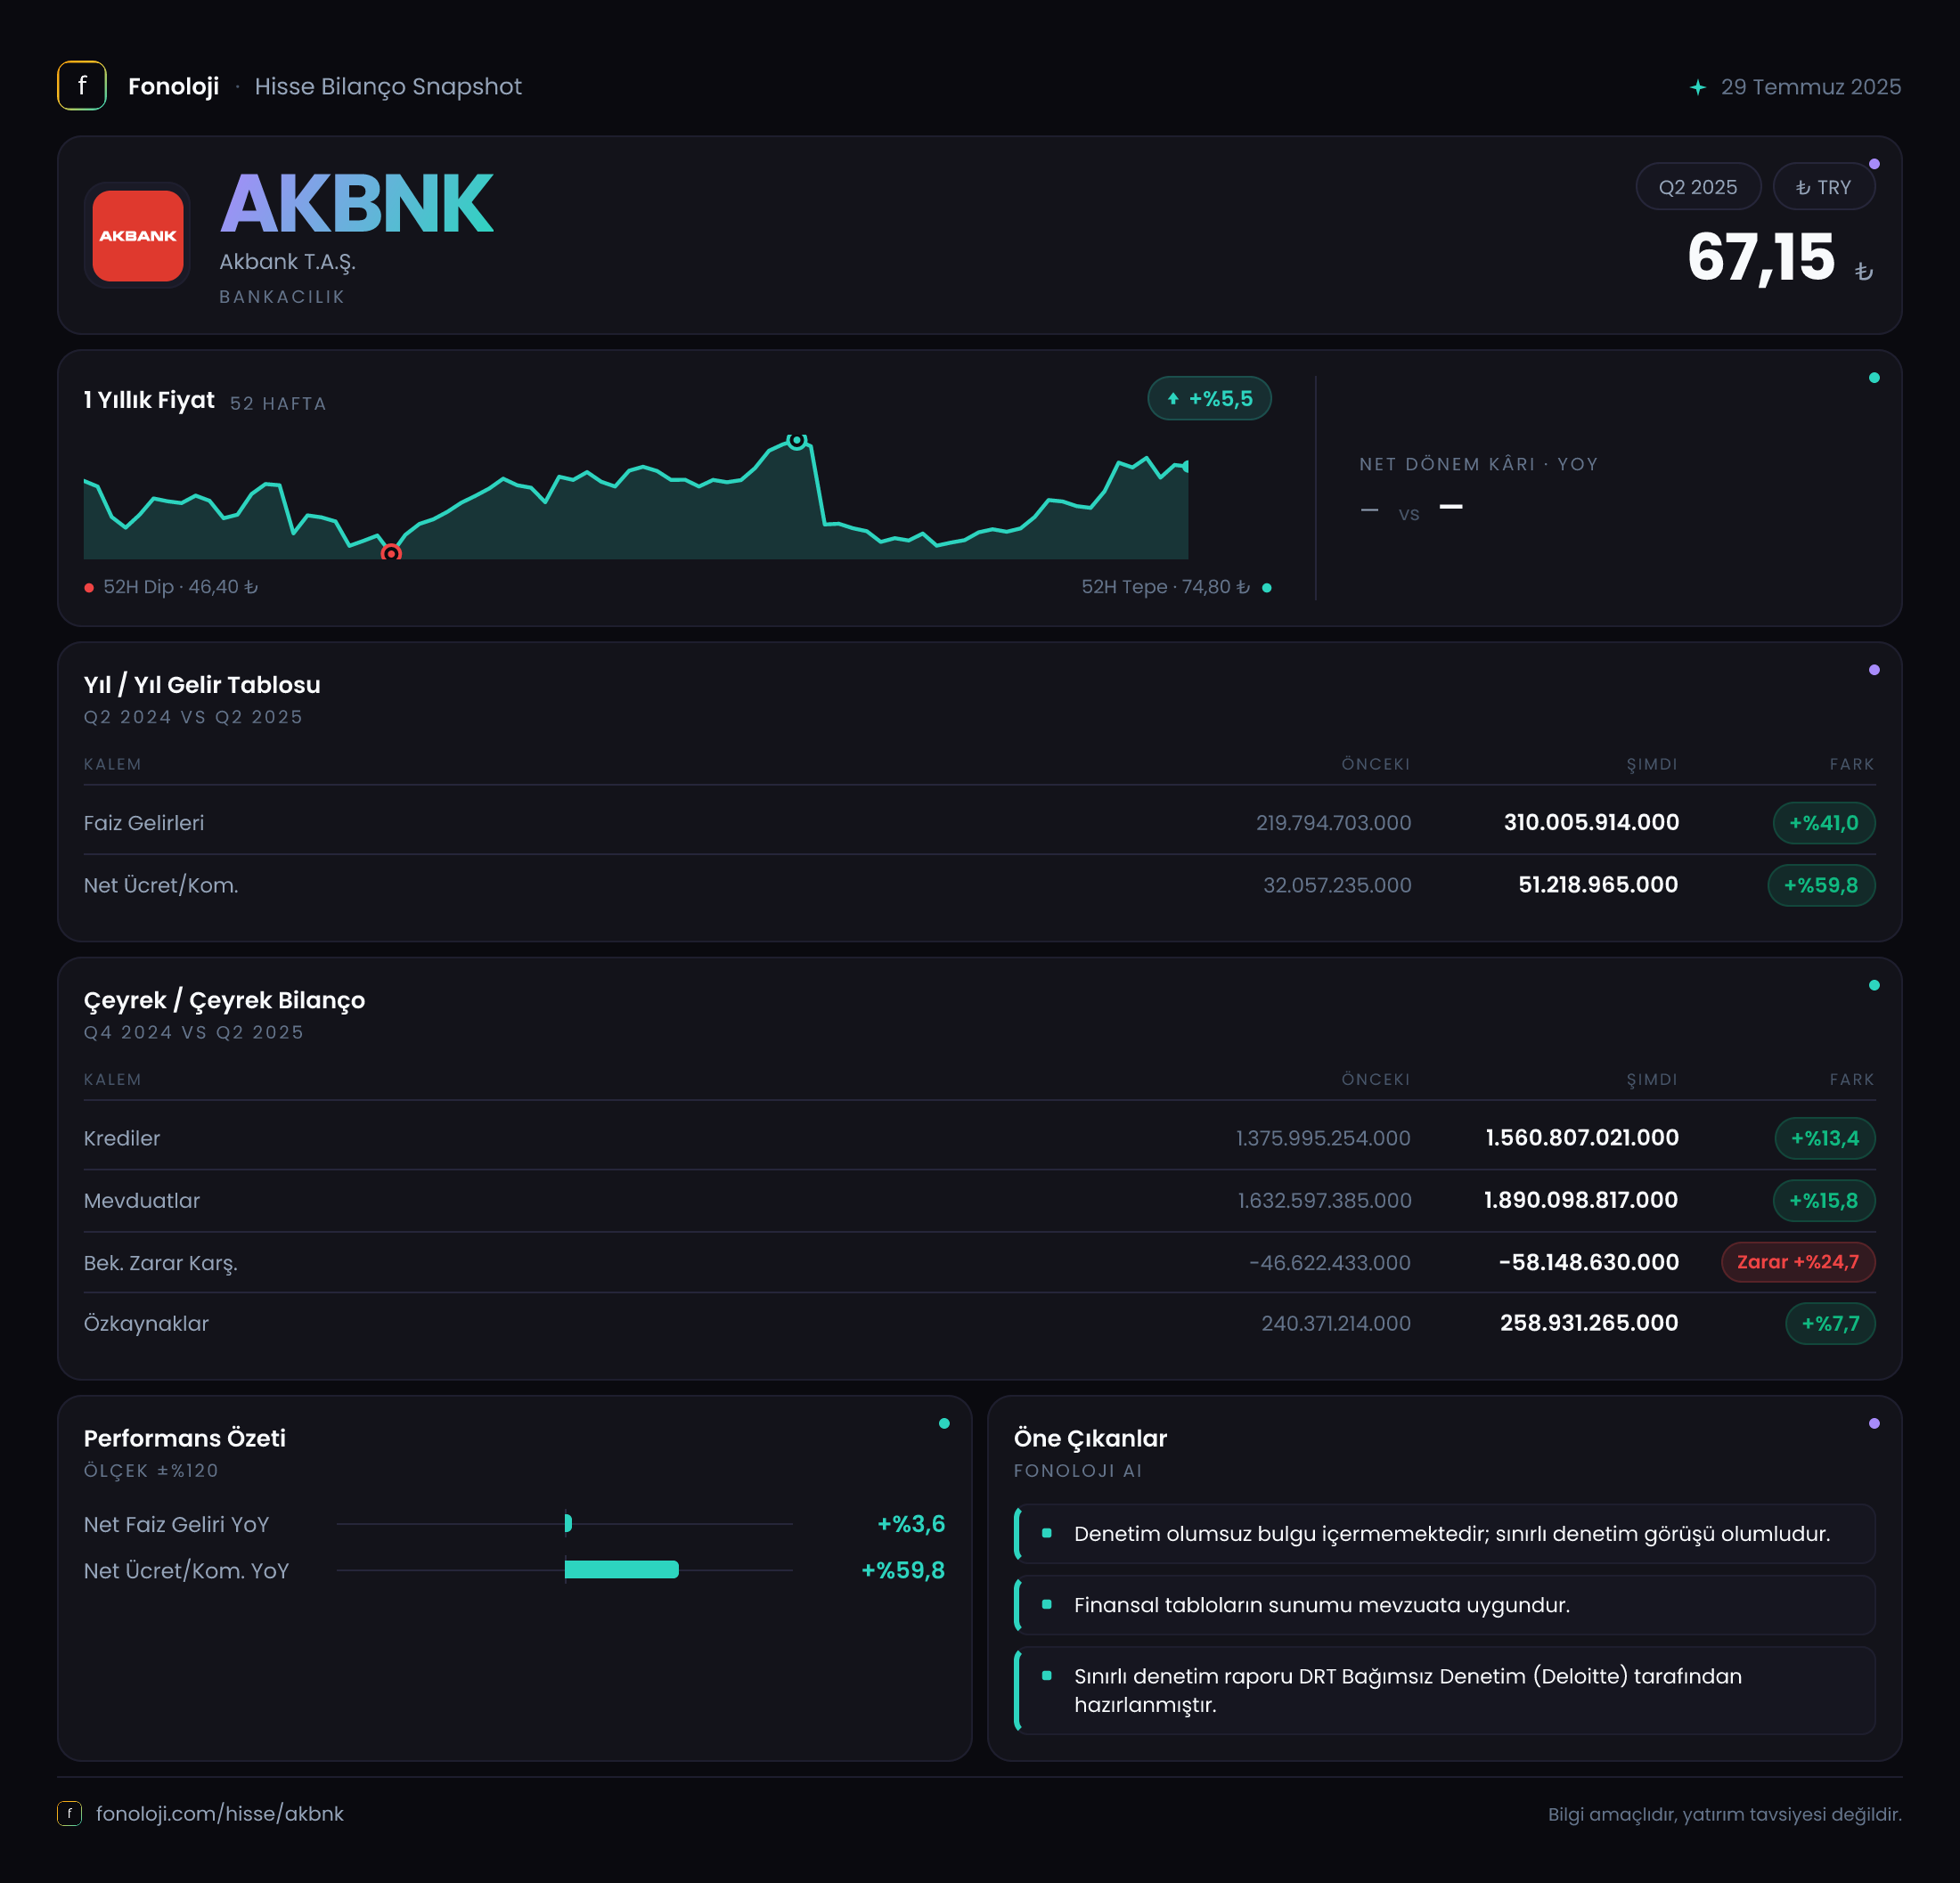1960x1883 pixels.
Task: Click the value 1.560.807.021.000
Action: point(1582,1137)
